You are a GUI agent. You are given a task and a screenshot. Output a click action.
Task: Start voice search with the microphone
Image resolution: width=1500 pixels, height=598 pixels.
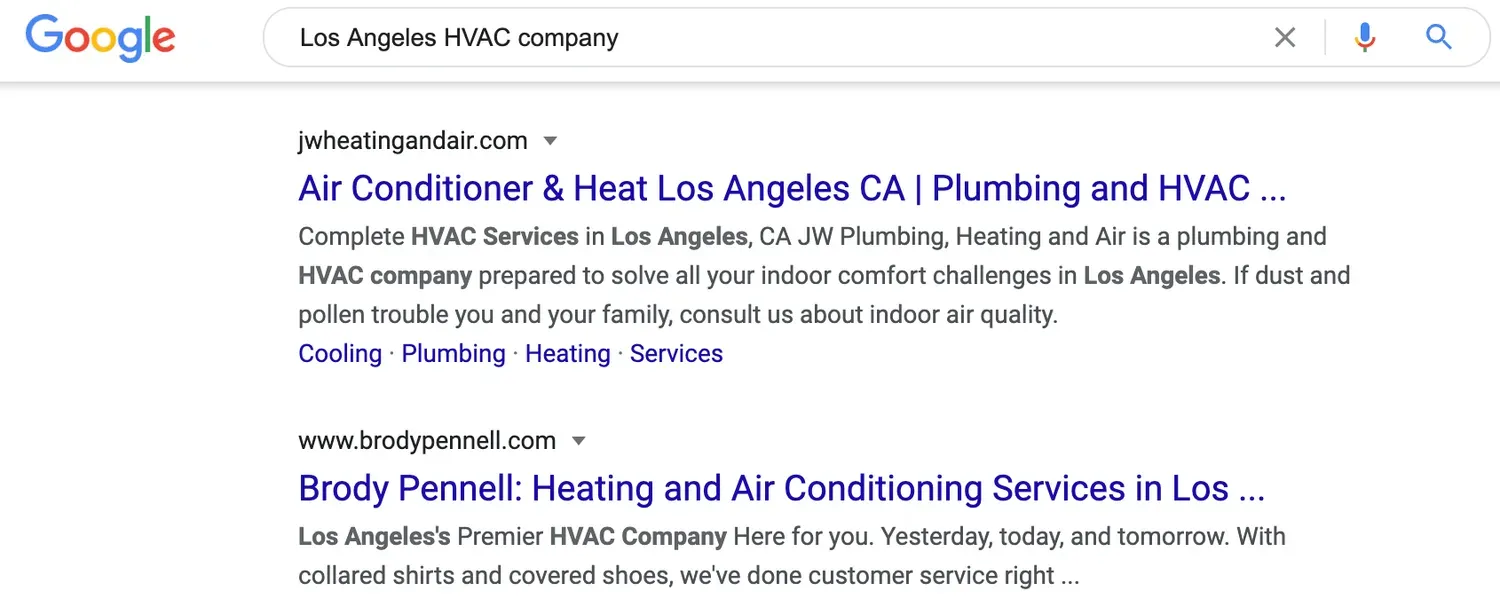tap(1364, 38)
